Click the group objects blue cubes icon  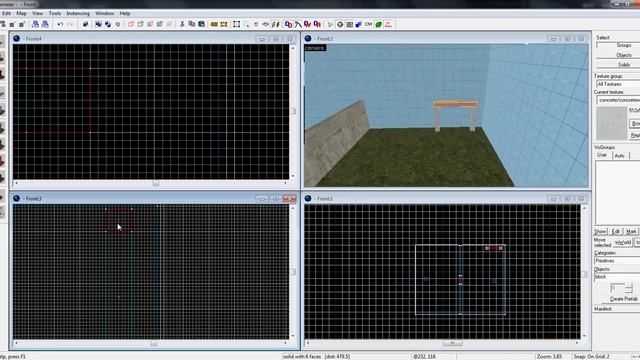pos(98,24)
